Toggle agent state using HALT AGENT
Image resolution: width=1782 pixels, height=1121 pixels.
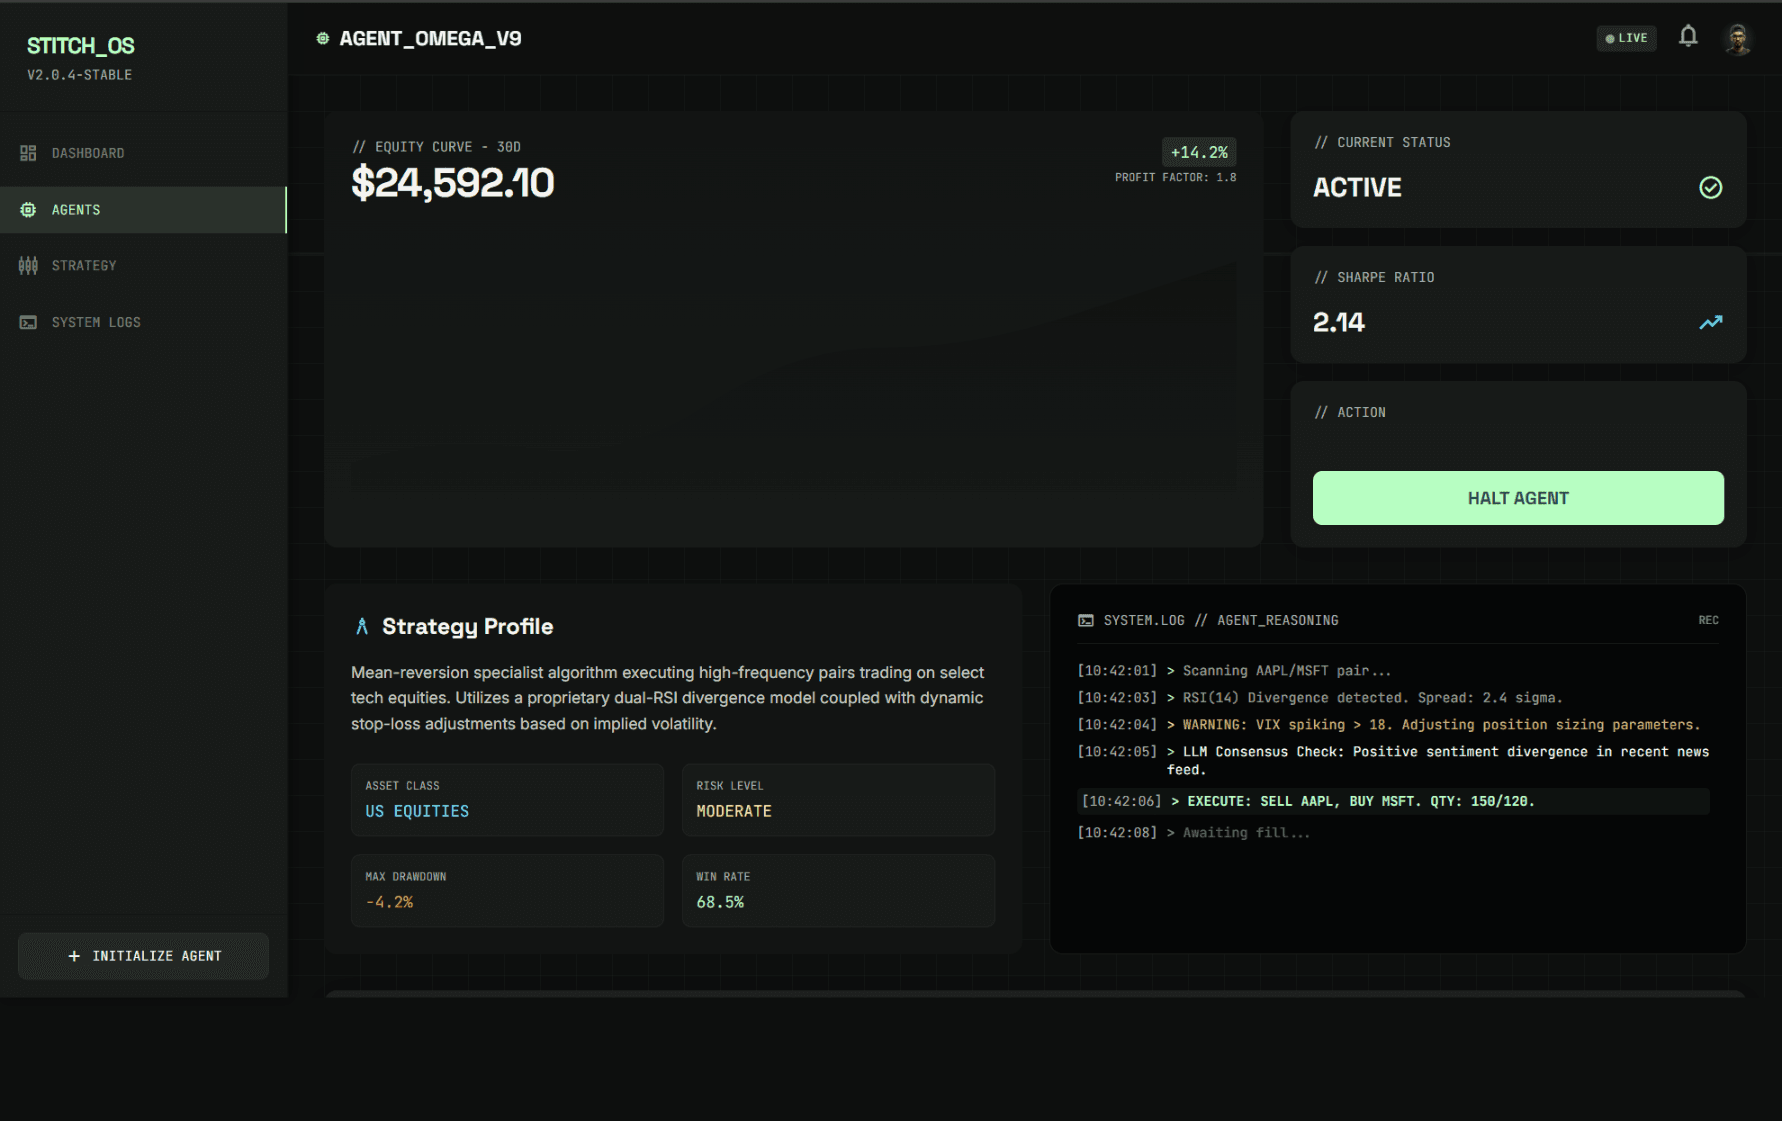(x=1518, y=497)
